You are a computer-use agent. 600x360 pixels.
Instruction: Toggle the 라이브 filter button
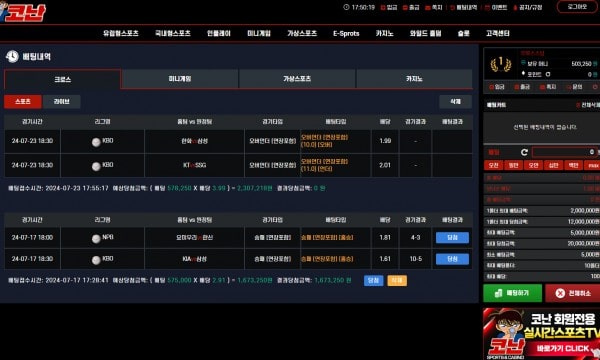62,101
